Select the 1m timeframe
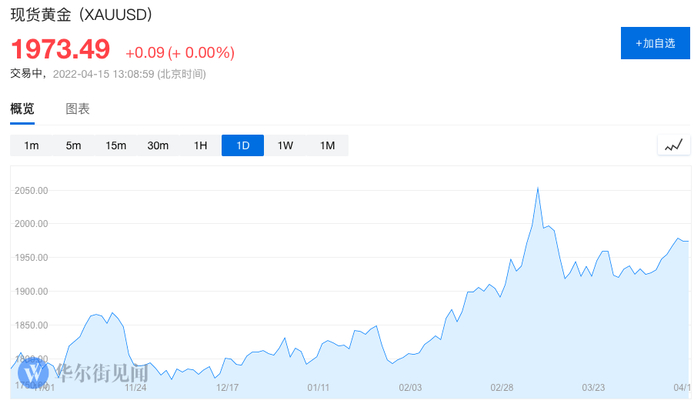The image size is (700, 407). coord(31,146)
